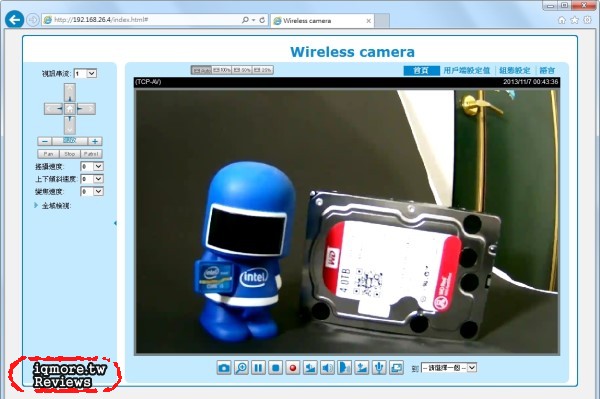
Task: Switch to full screen view icon
Action: coord(396,368)
